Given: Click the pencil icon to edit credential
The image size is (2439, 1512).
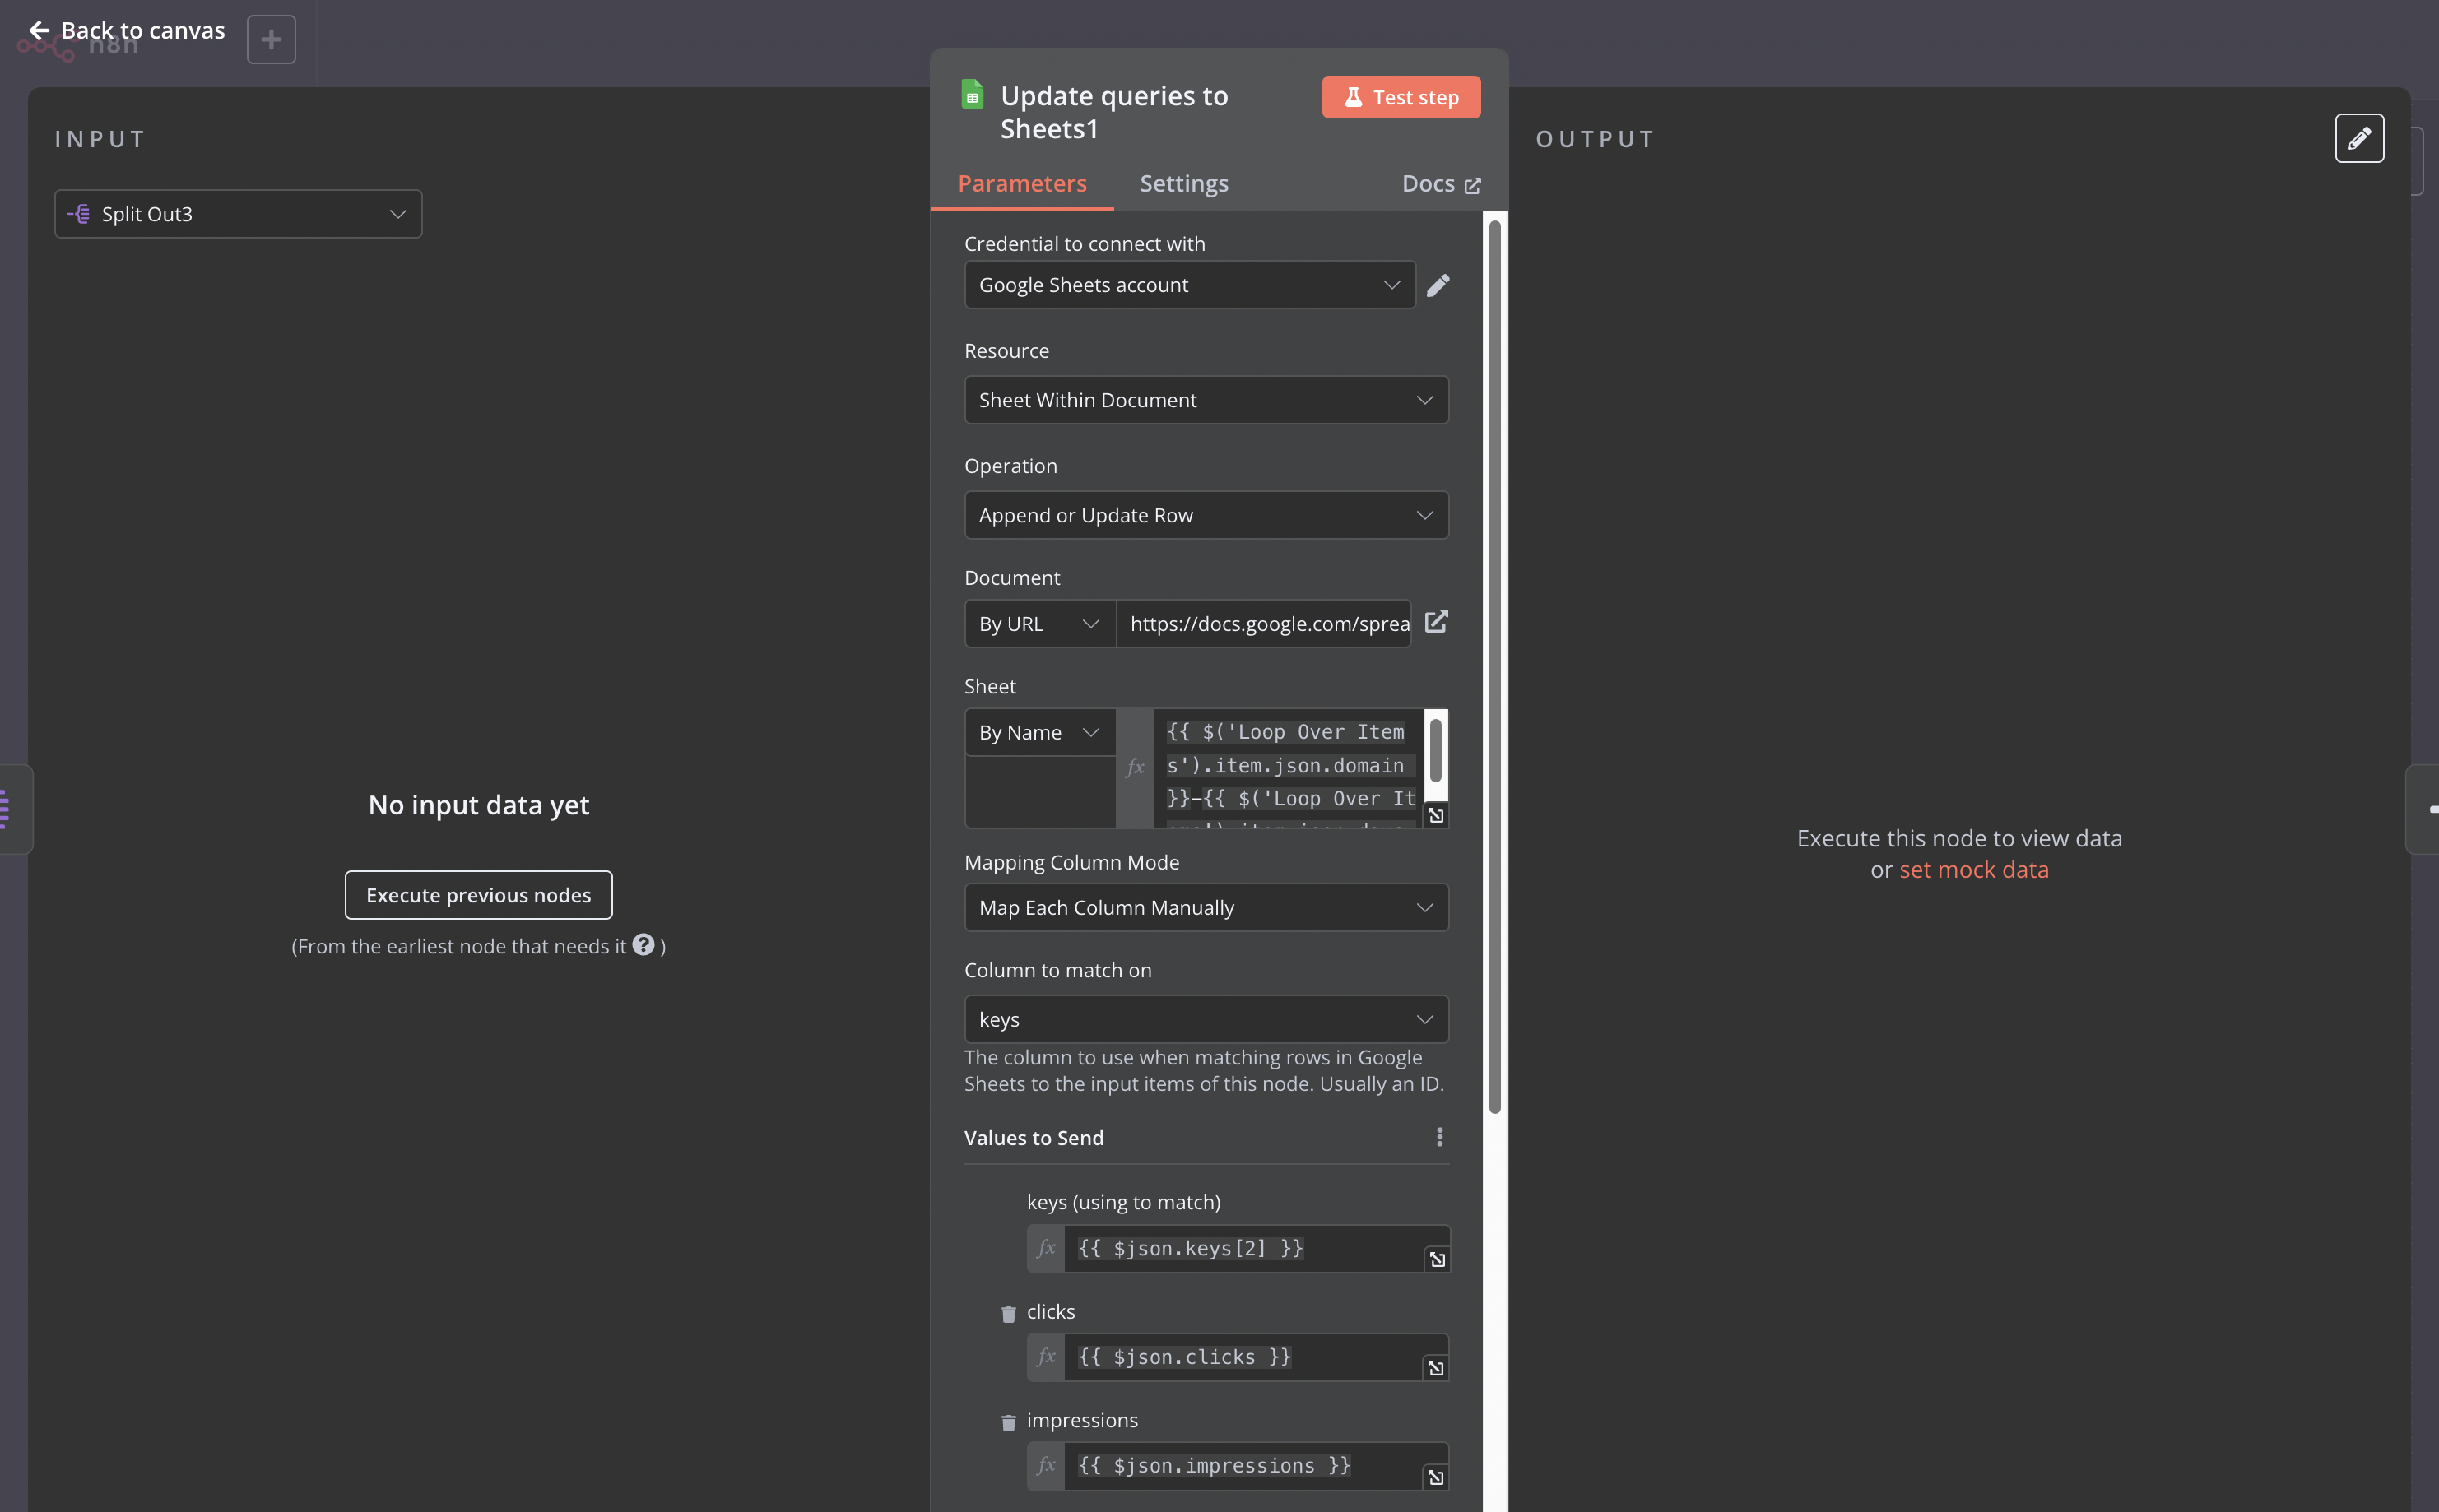Looking at the screenshot, I should [1437, 285].
